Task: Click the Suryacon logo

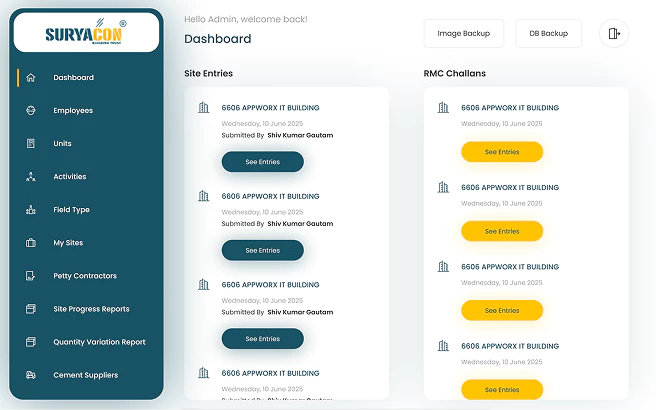Action: 86,33
